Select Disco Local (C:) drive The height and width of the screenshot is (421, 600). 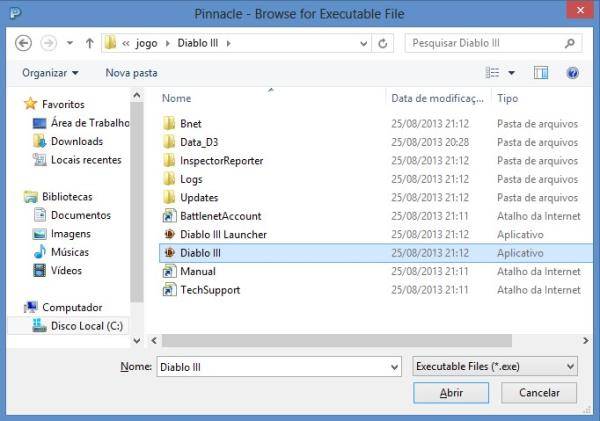(87, 326)
